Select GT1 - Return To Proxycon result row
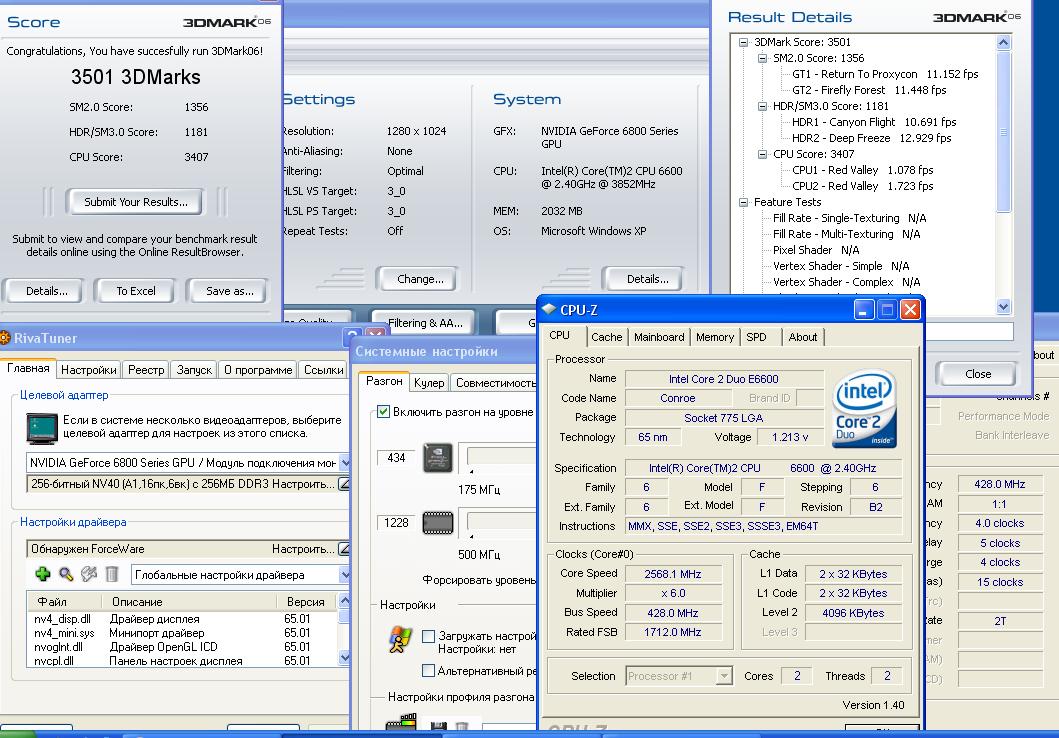The height and width of the screenshot is (738, 1059). pyautogui.click(x=885, y=74)
